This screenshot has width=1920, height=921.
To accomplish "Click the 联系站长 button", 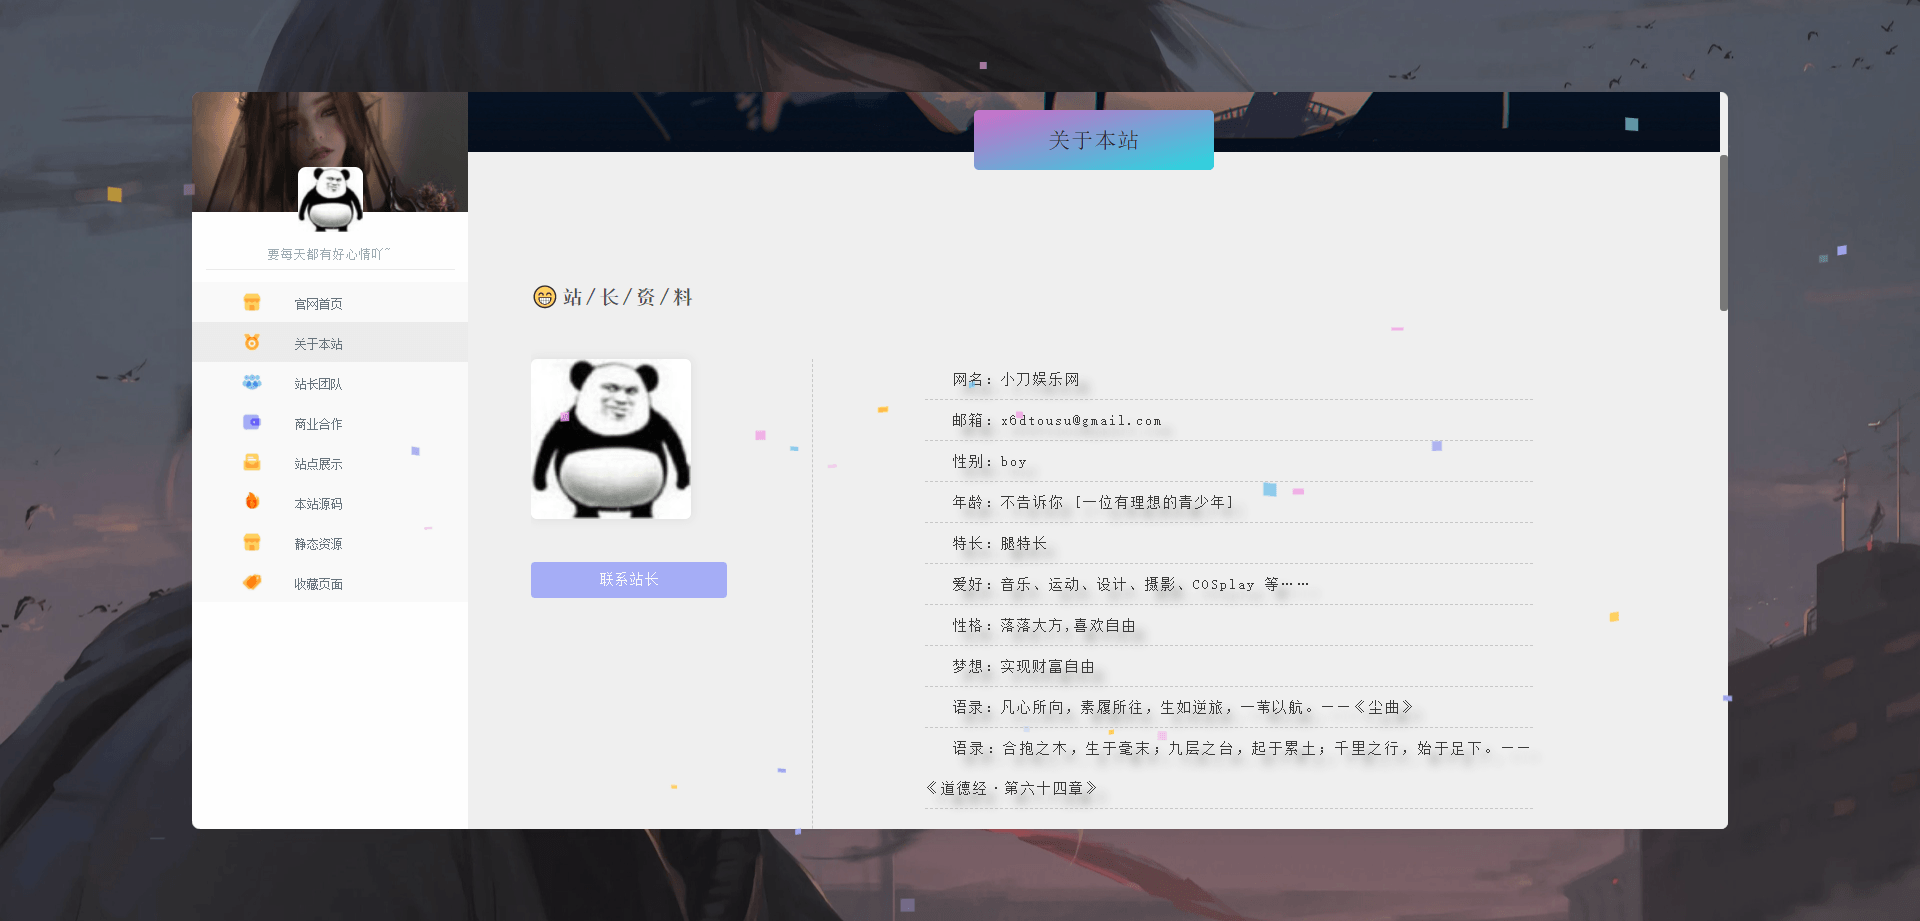I will click(x=628, y=580).
